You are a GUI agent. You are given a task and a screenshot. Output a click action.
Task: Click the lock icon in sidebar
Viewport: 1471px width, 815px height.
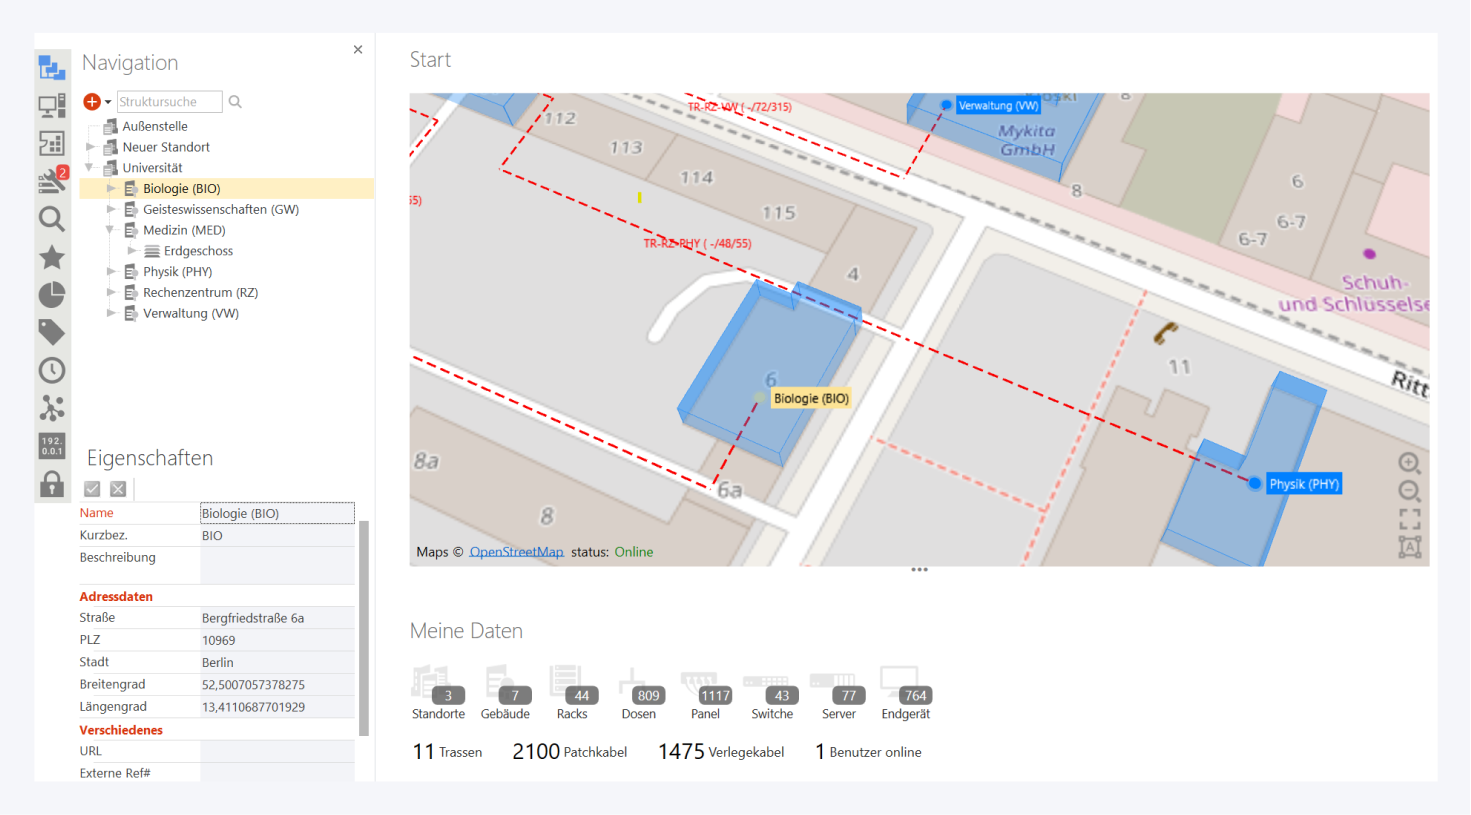pyautogui.click(x=52, y=485)
